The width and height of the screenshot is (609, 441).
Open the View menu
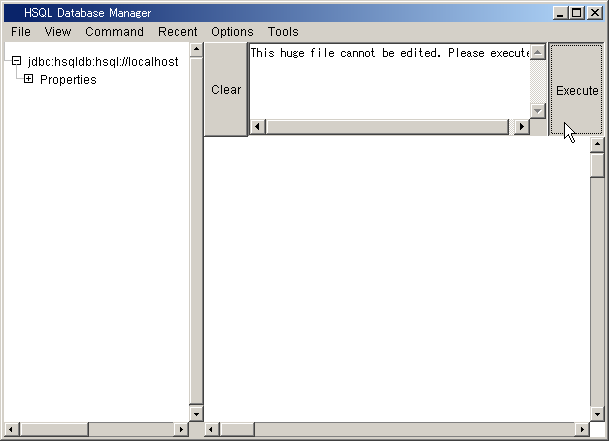point(57,31)
